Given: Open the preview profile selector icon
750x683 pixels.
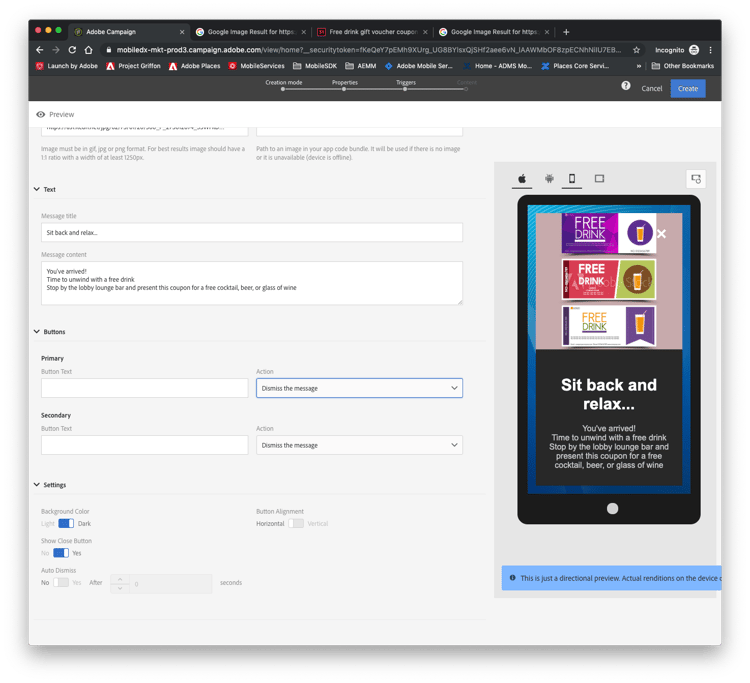Looking at the screenshot, I should pos(695,179).
